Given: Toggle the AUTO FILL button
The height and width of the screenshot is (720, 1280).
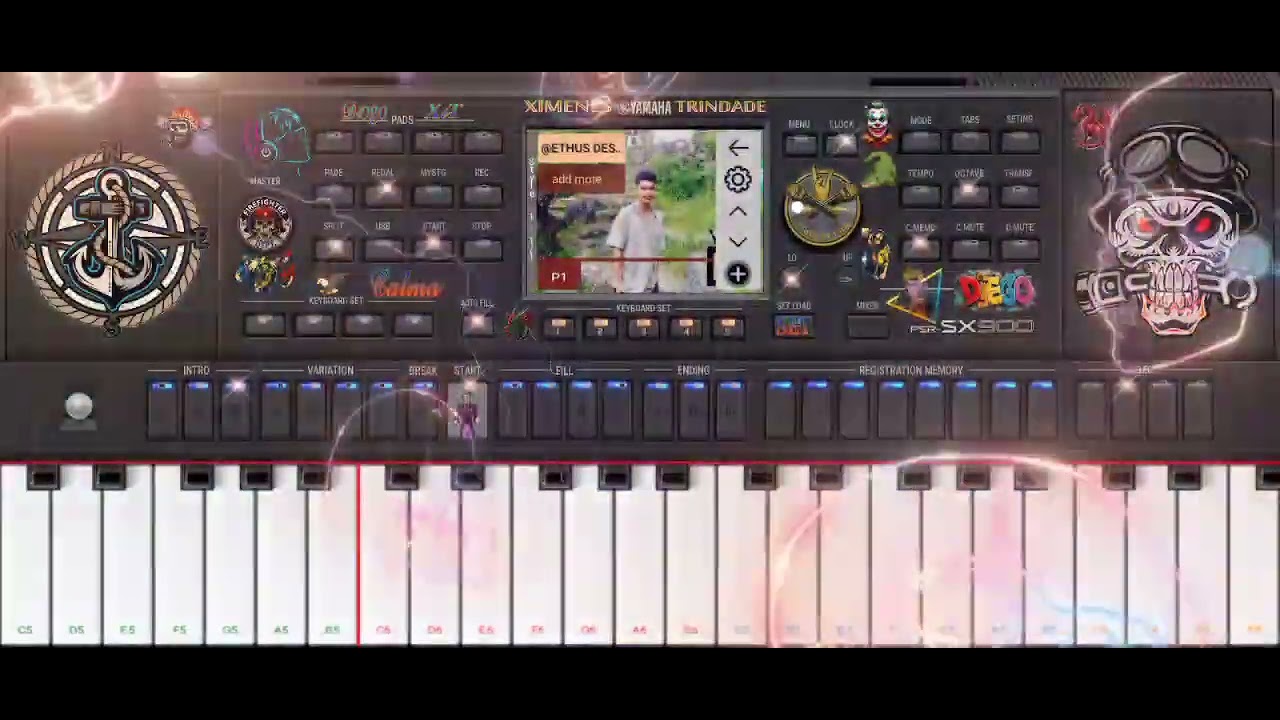Looking at the screenshot, I should 477,323.
